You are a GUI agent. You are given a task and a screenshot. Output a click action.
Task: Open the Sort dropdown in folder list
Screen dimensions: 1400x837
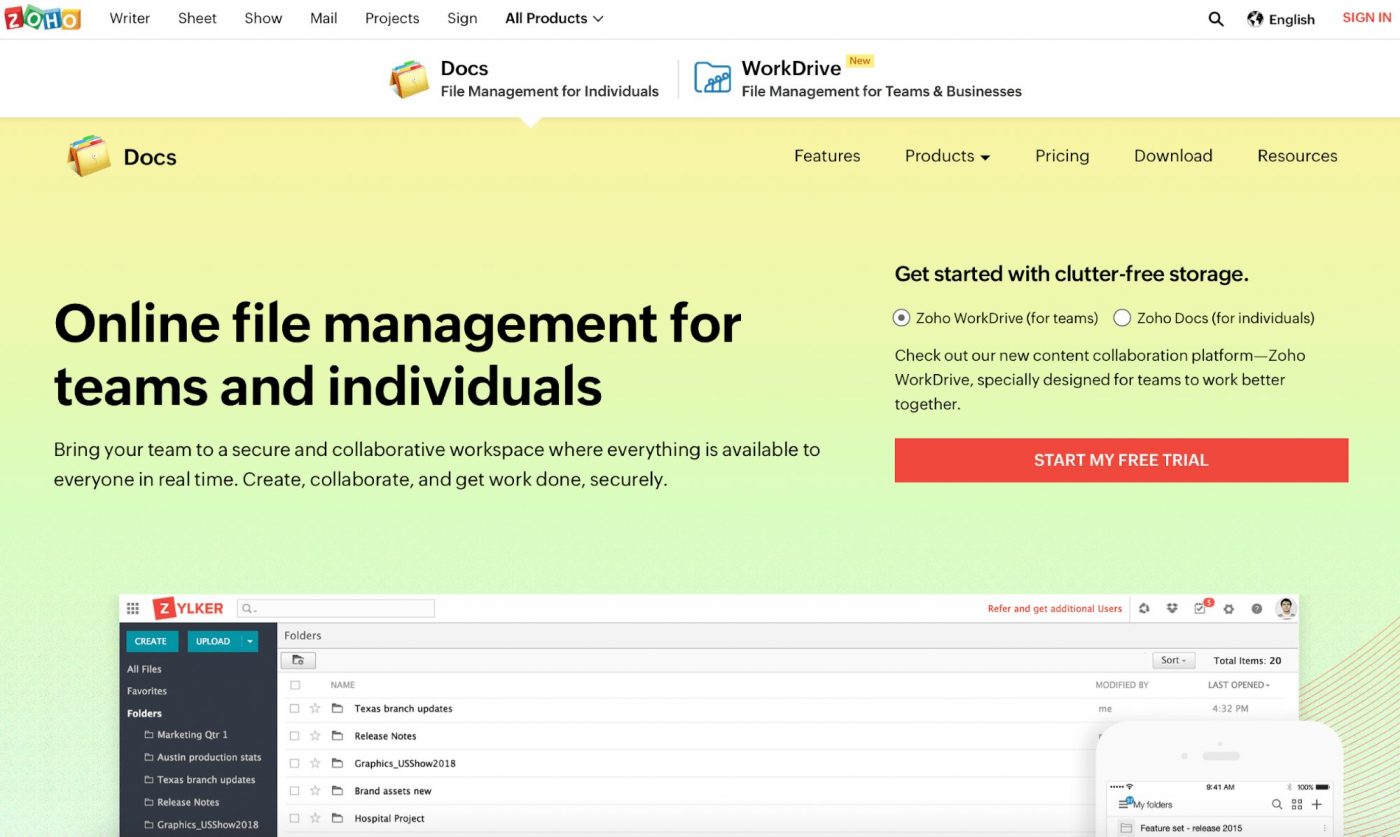click(1174, 660)
